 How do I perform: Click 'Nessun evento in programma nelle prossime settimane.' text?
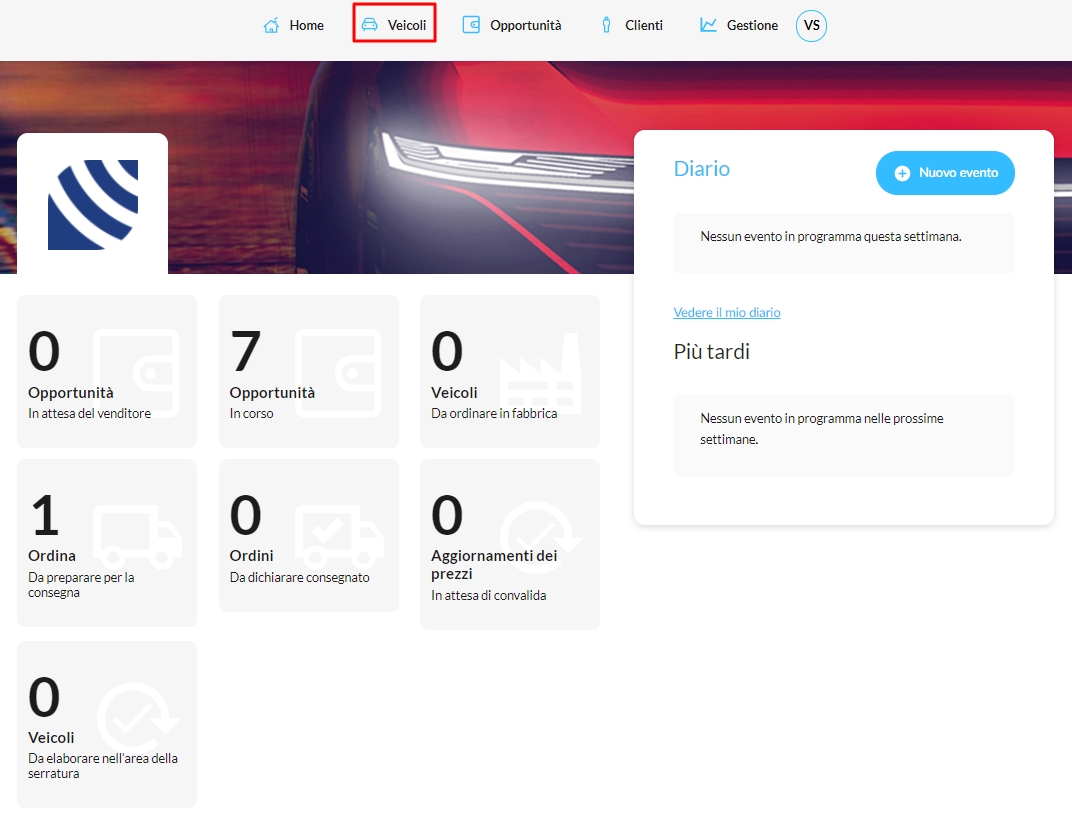pyautogui.click(x=822, y=429)
